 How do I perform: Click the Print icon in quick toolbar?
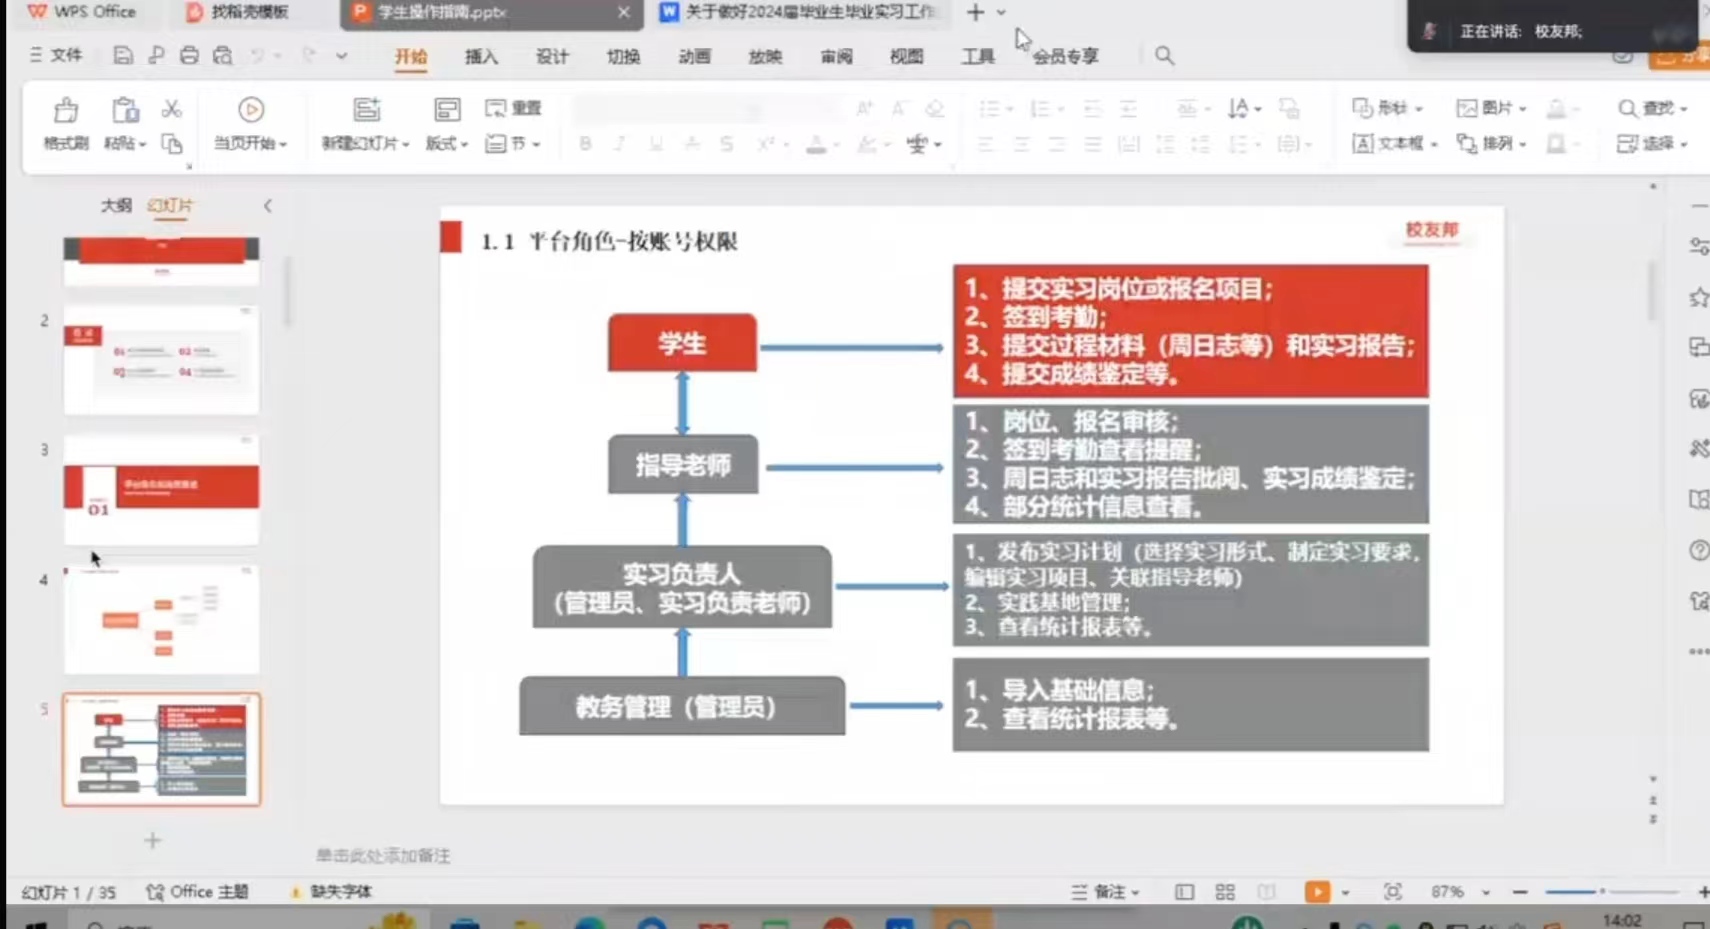(189, 56)
